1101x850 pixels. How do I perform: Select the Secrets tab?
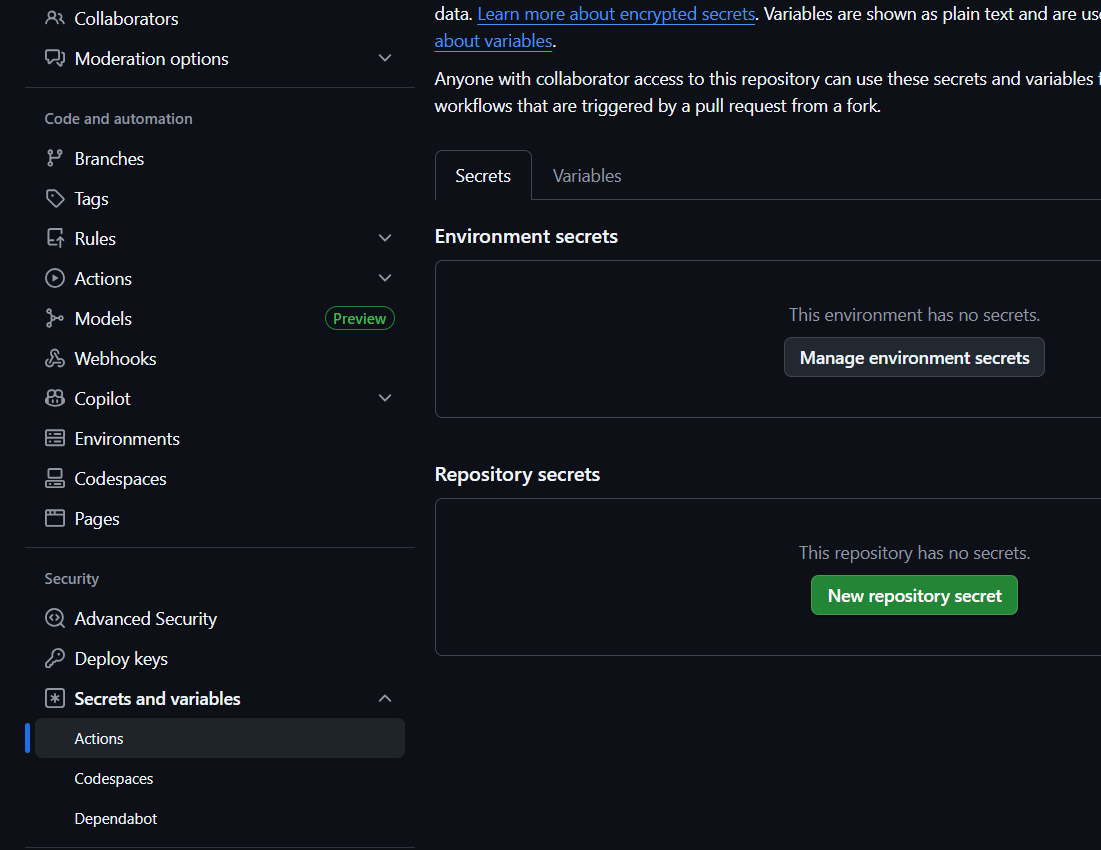click(483, 176)
